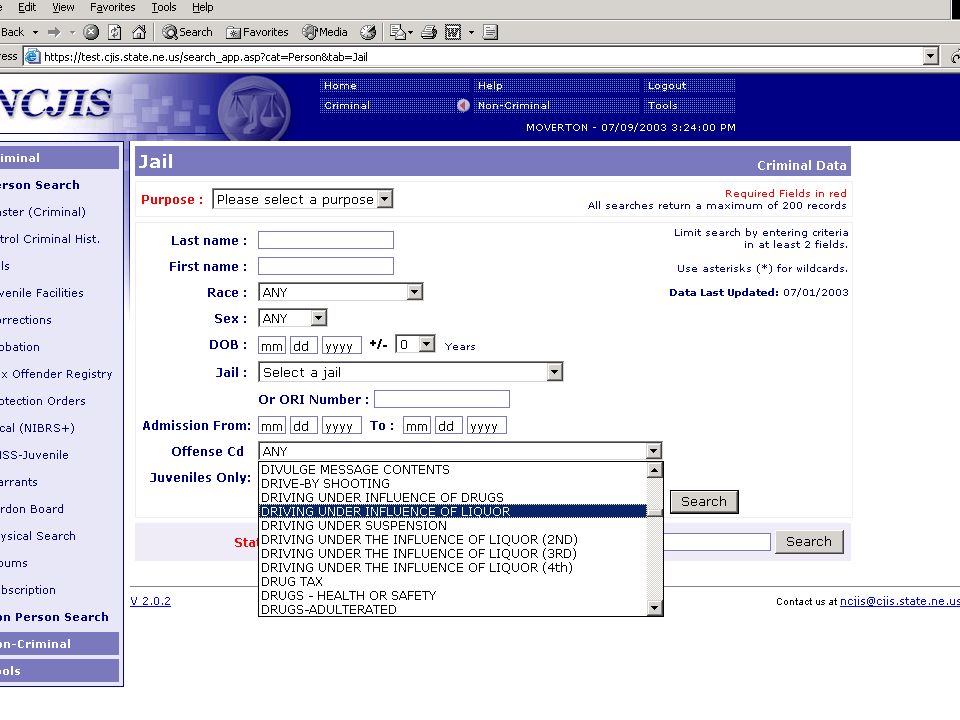Open Protection Orders in sidebar

pos(43,400)
